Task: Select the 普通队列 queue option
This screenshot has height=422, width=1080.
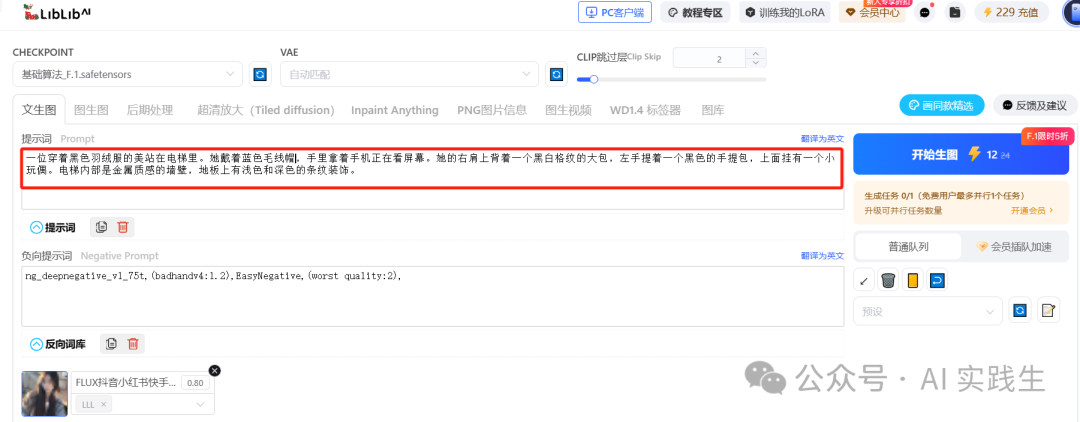Action: pyautogui.click(x=907, y=246)
